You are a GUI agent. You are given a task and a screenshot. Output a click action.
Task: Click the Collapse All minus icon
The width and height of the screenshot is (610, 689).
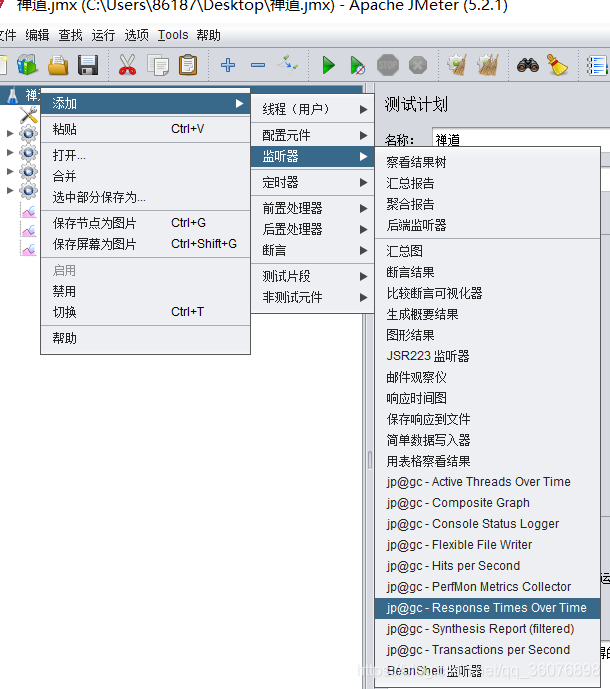pos(258,65)
